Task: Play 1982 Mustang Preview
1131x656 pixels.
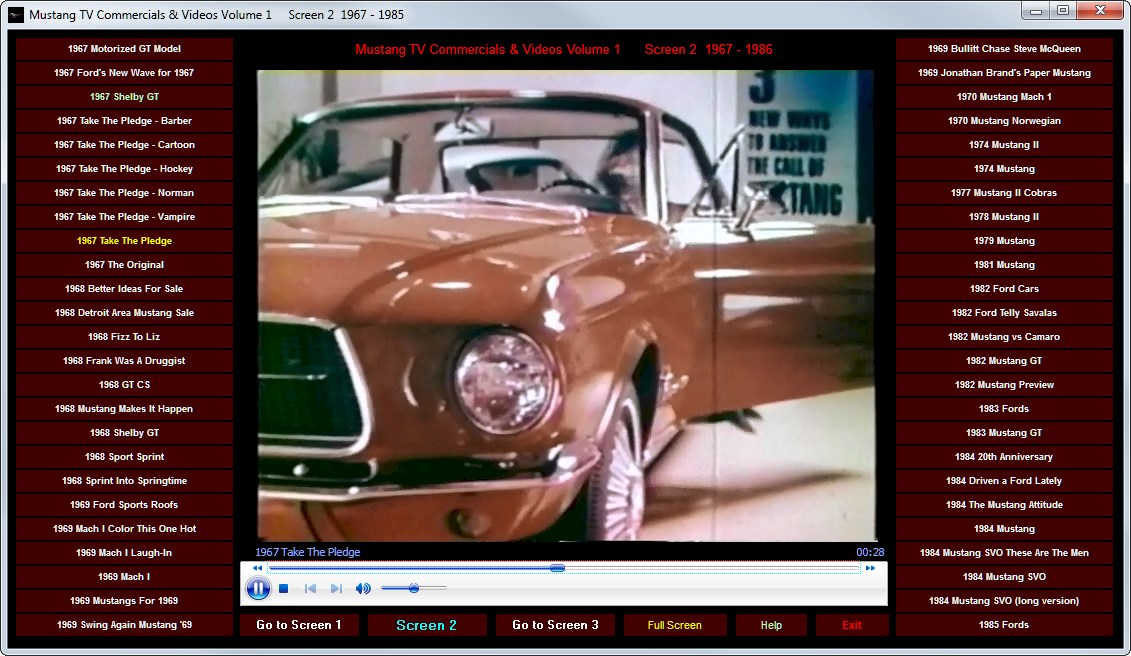Action: click(x=1004, y=385)
